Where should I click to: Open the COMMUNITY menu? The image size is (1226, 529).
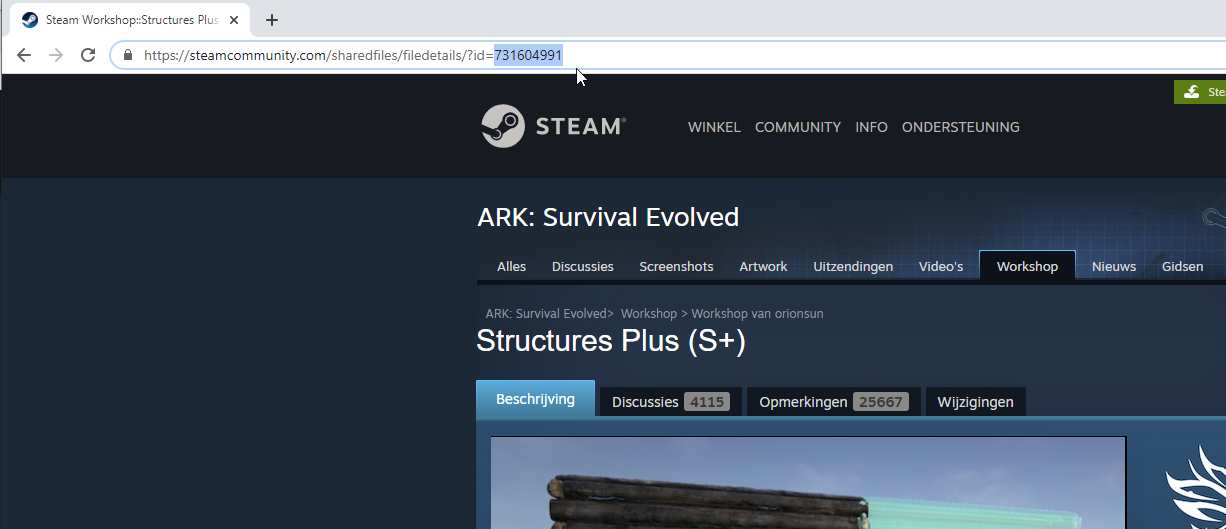[798, 127]
